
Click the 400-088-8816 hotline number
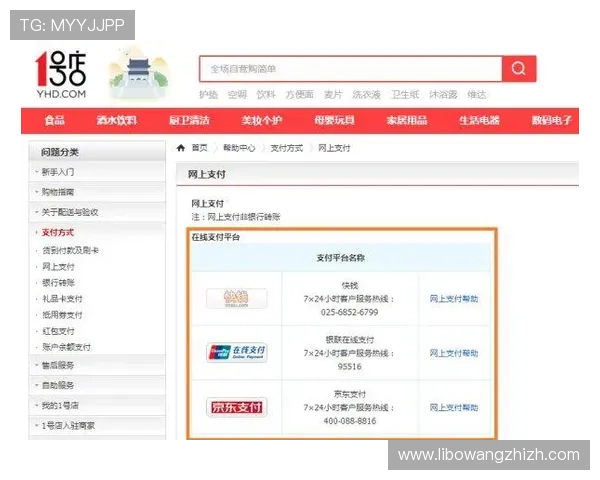[x=349, y=421]
